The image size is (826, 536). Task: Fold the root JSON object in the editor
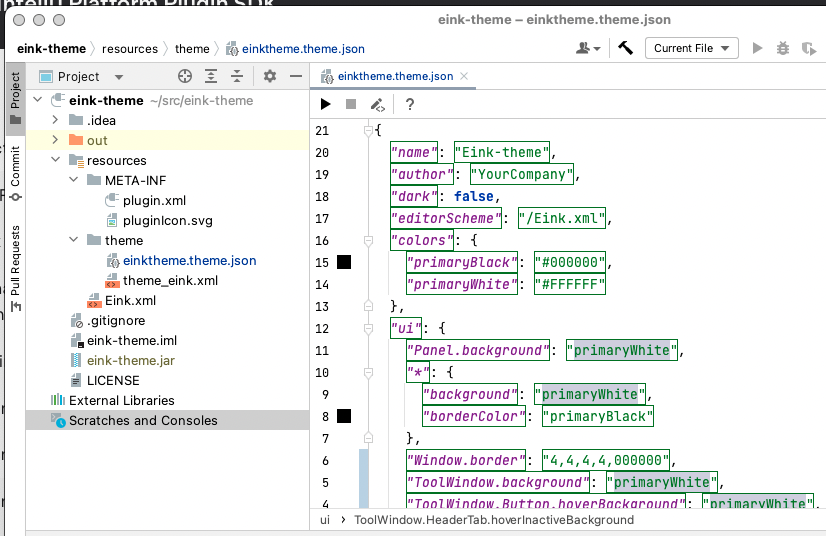point(368,130)
